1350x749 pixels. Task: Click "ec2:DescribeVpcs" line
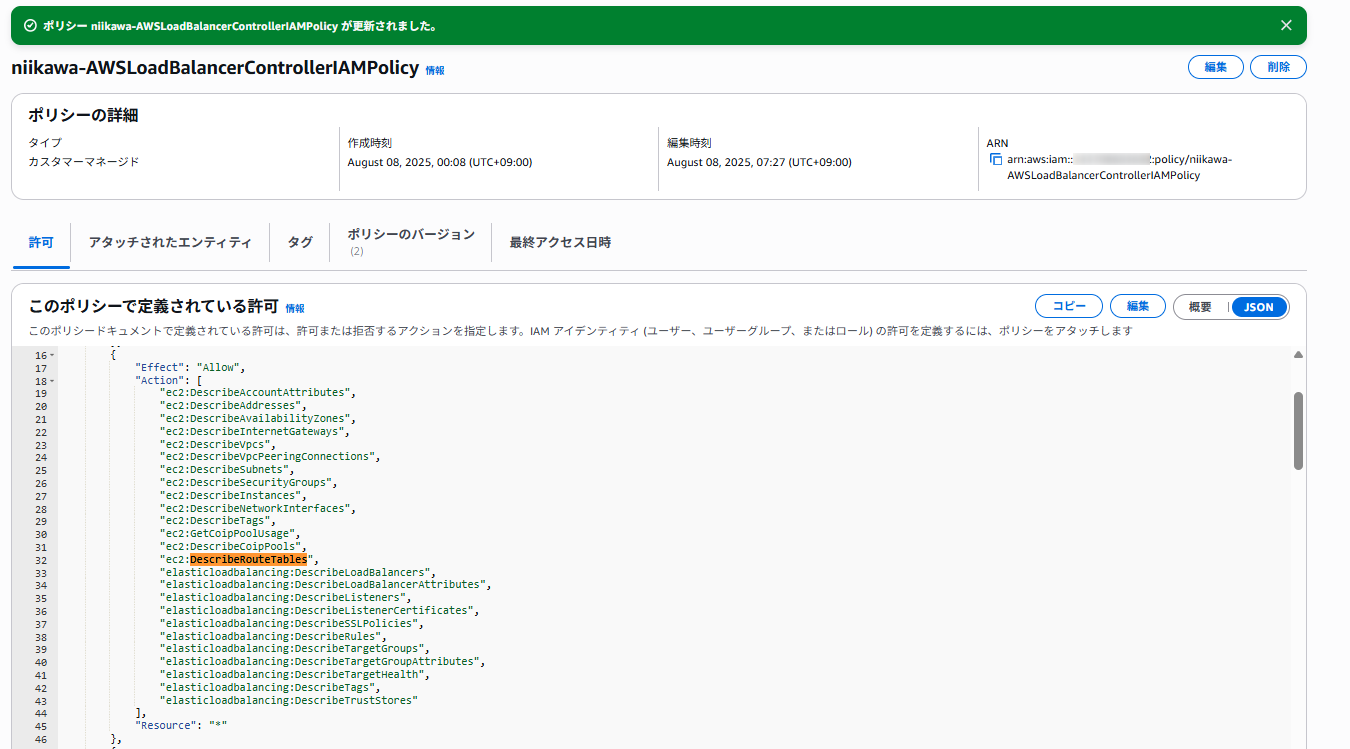coord(218,444)
